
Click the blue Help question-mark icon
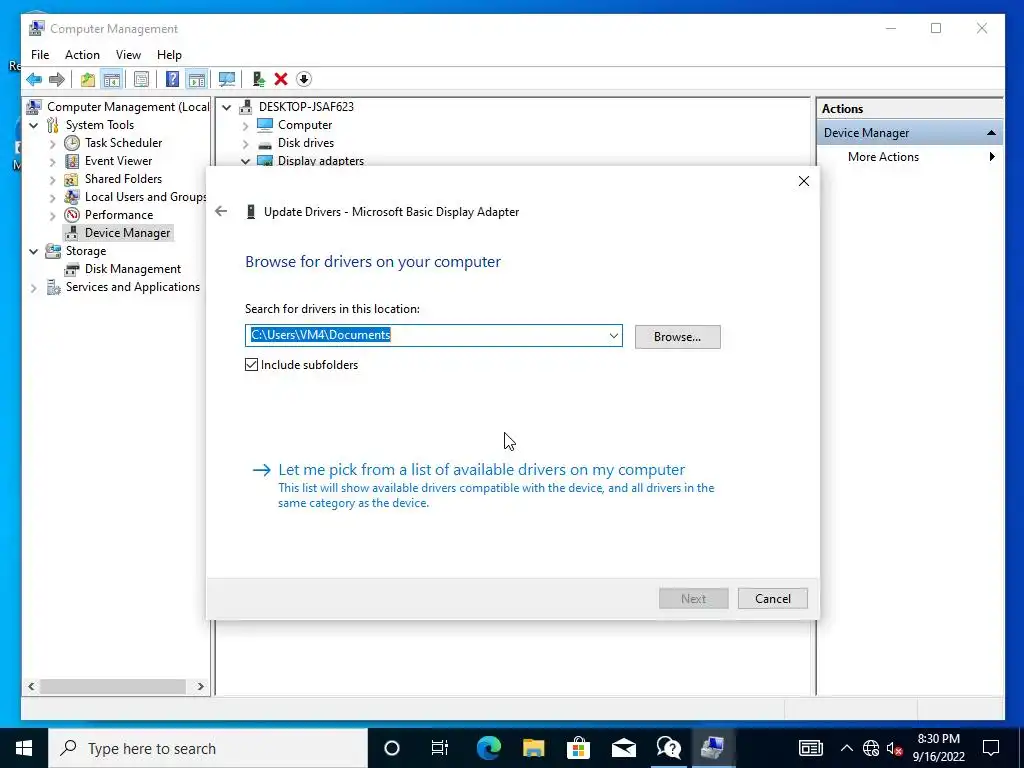[x=172, y=80]
